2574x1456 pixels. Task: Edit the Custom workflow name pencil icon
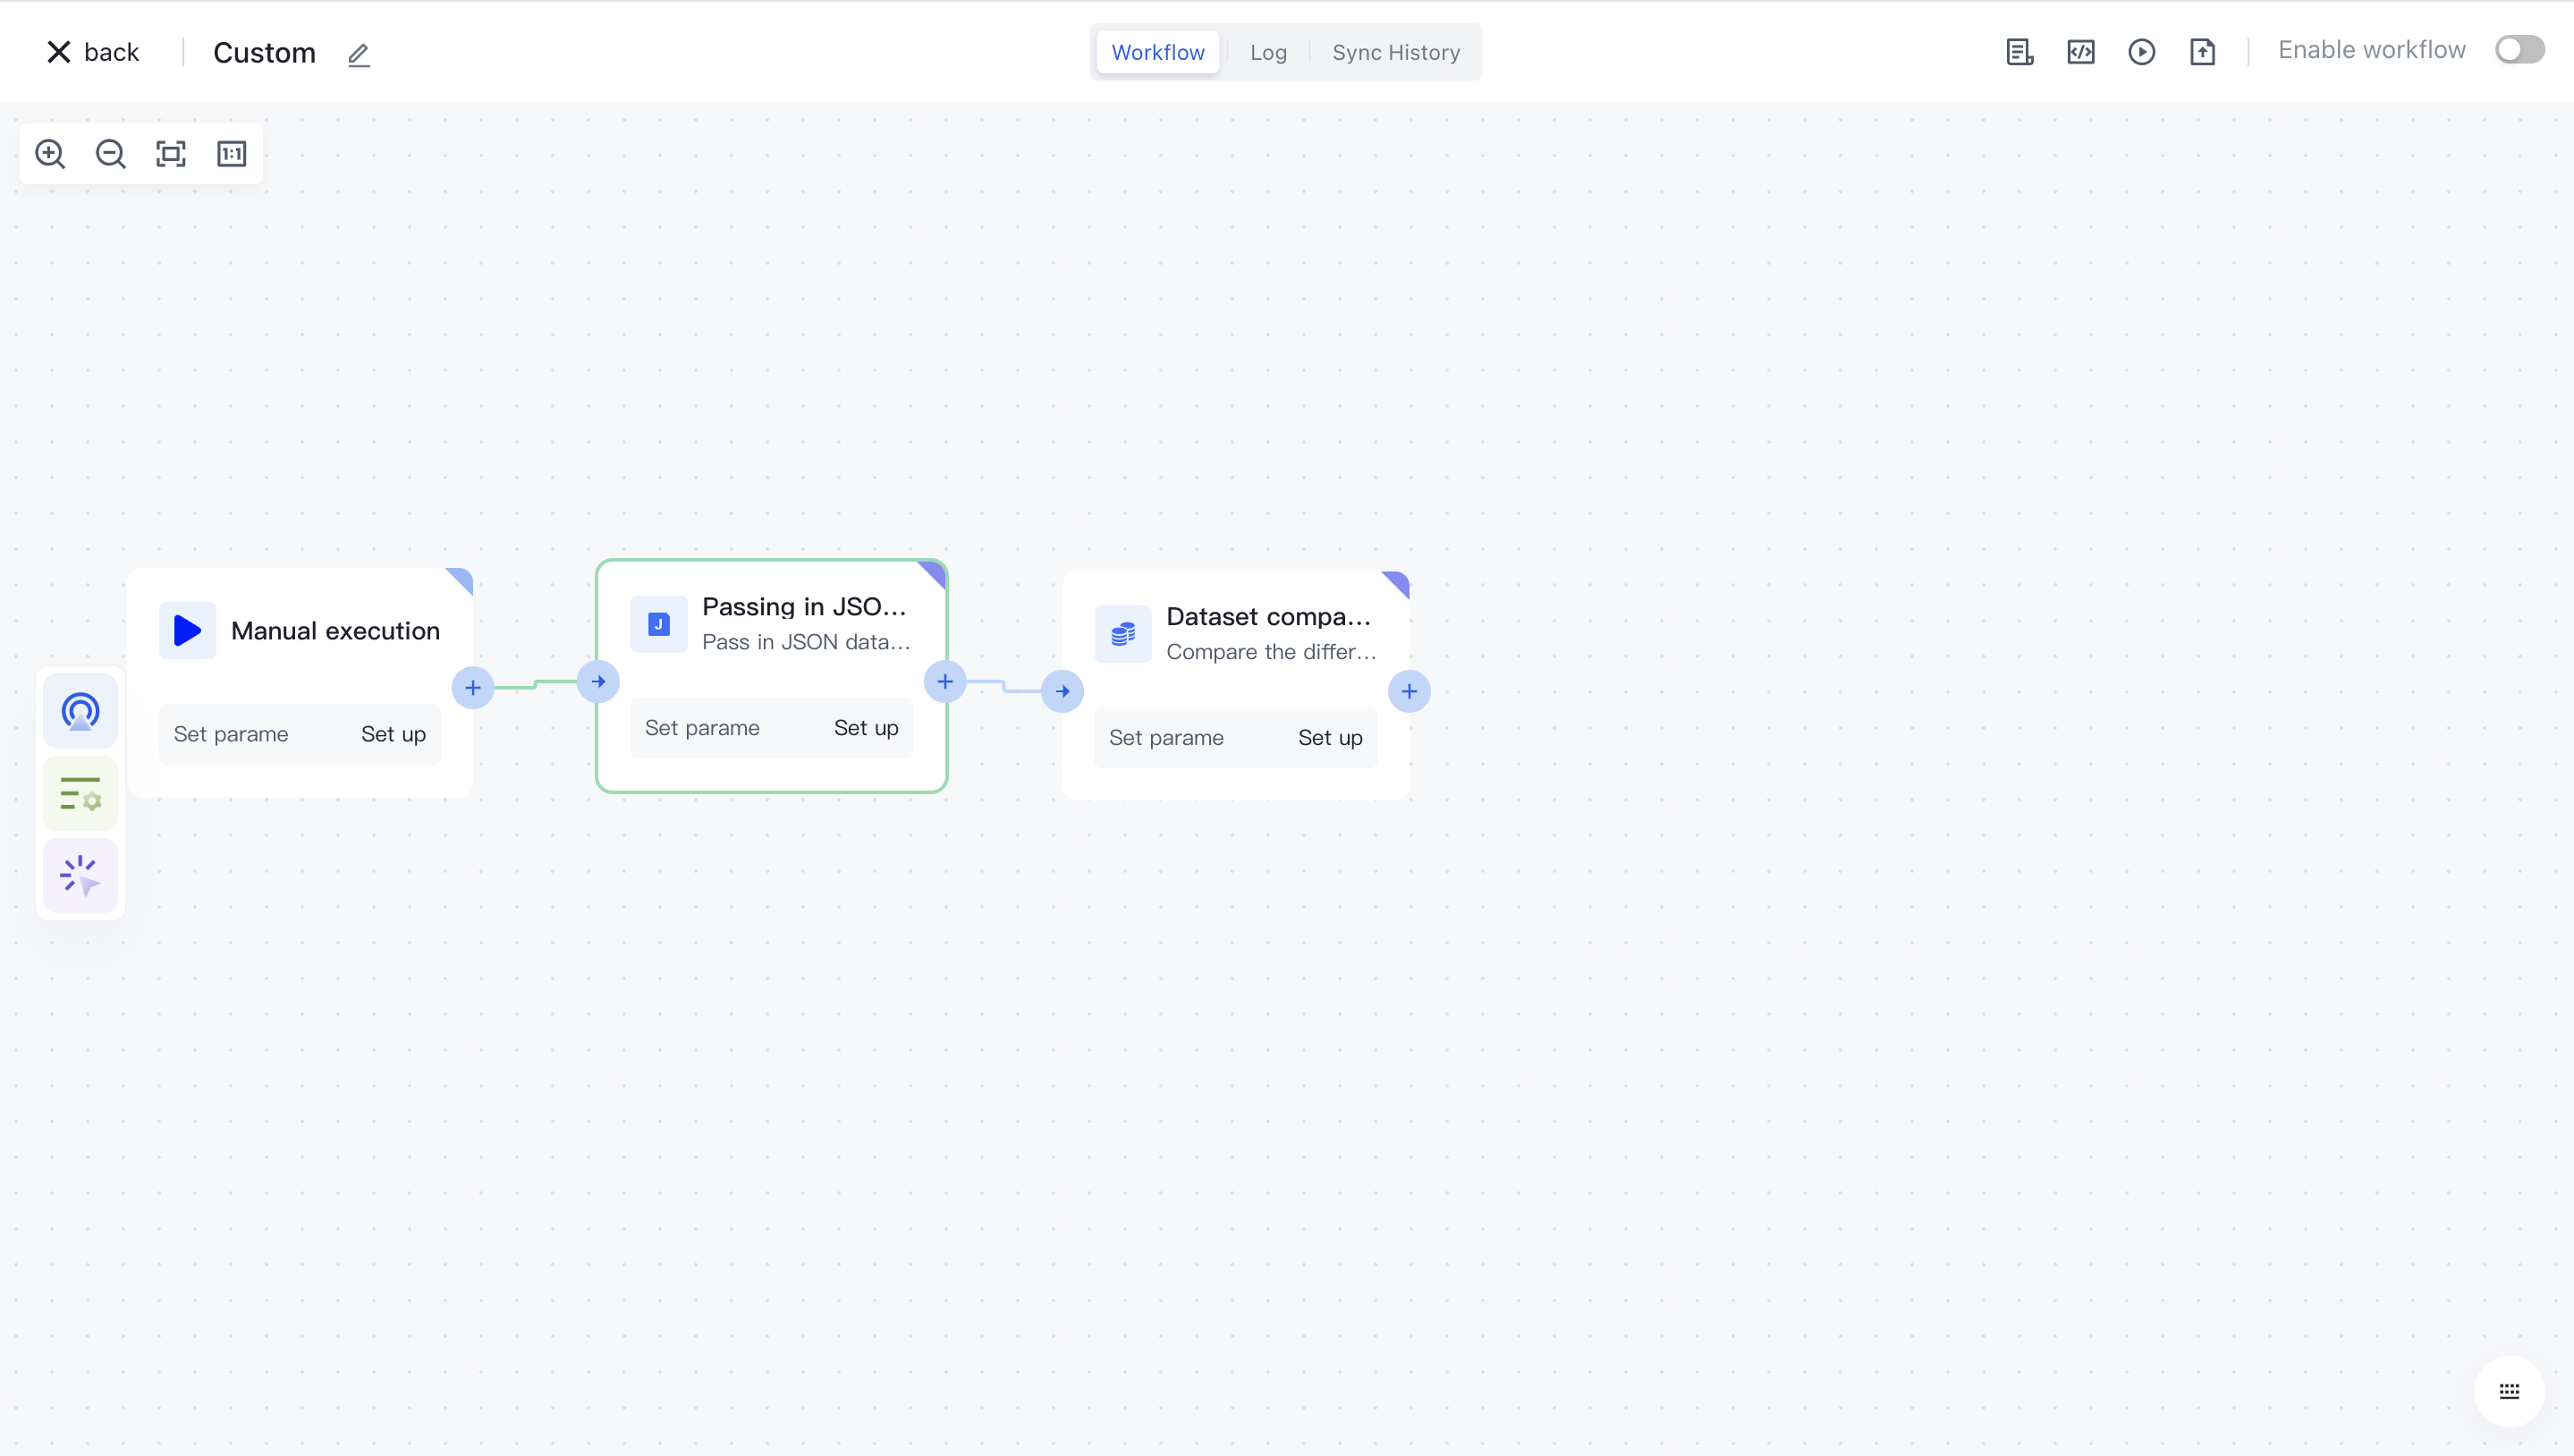(359, 54)
